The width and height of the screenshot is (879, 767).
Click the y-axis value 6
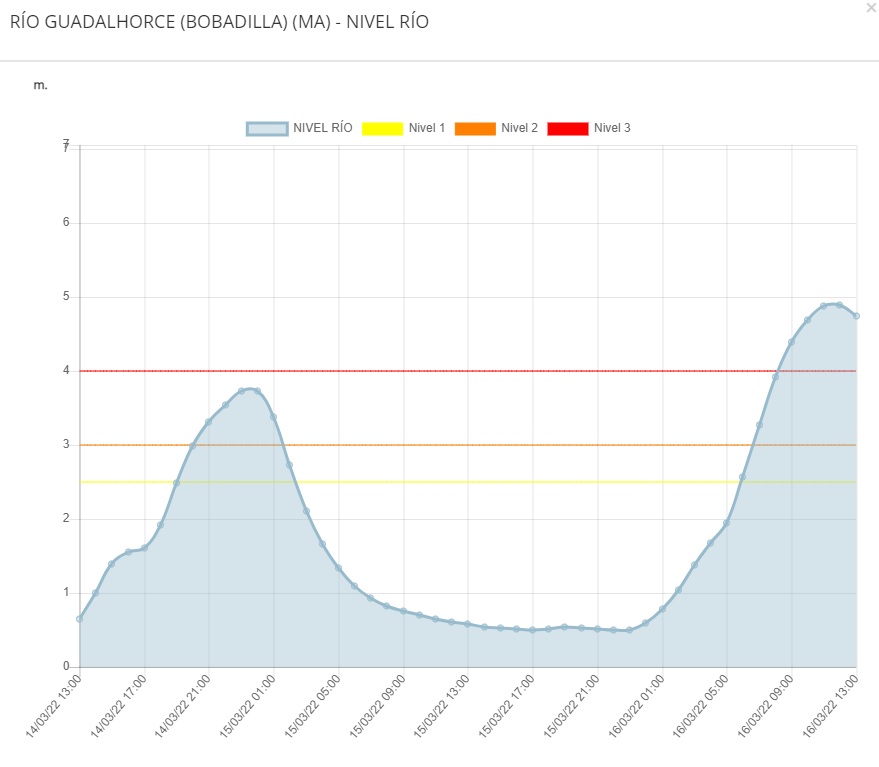tap(66, 223)
